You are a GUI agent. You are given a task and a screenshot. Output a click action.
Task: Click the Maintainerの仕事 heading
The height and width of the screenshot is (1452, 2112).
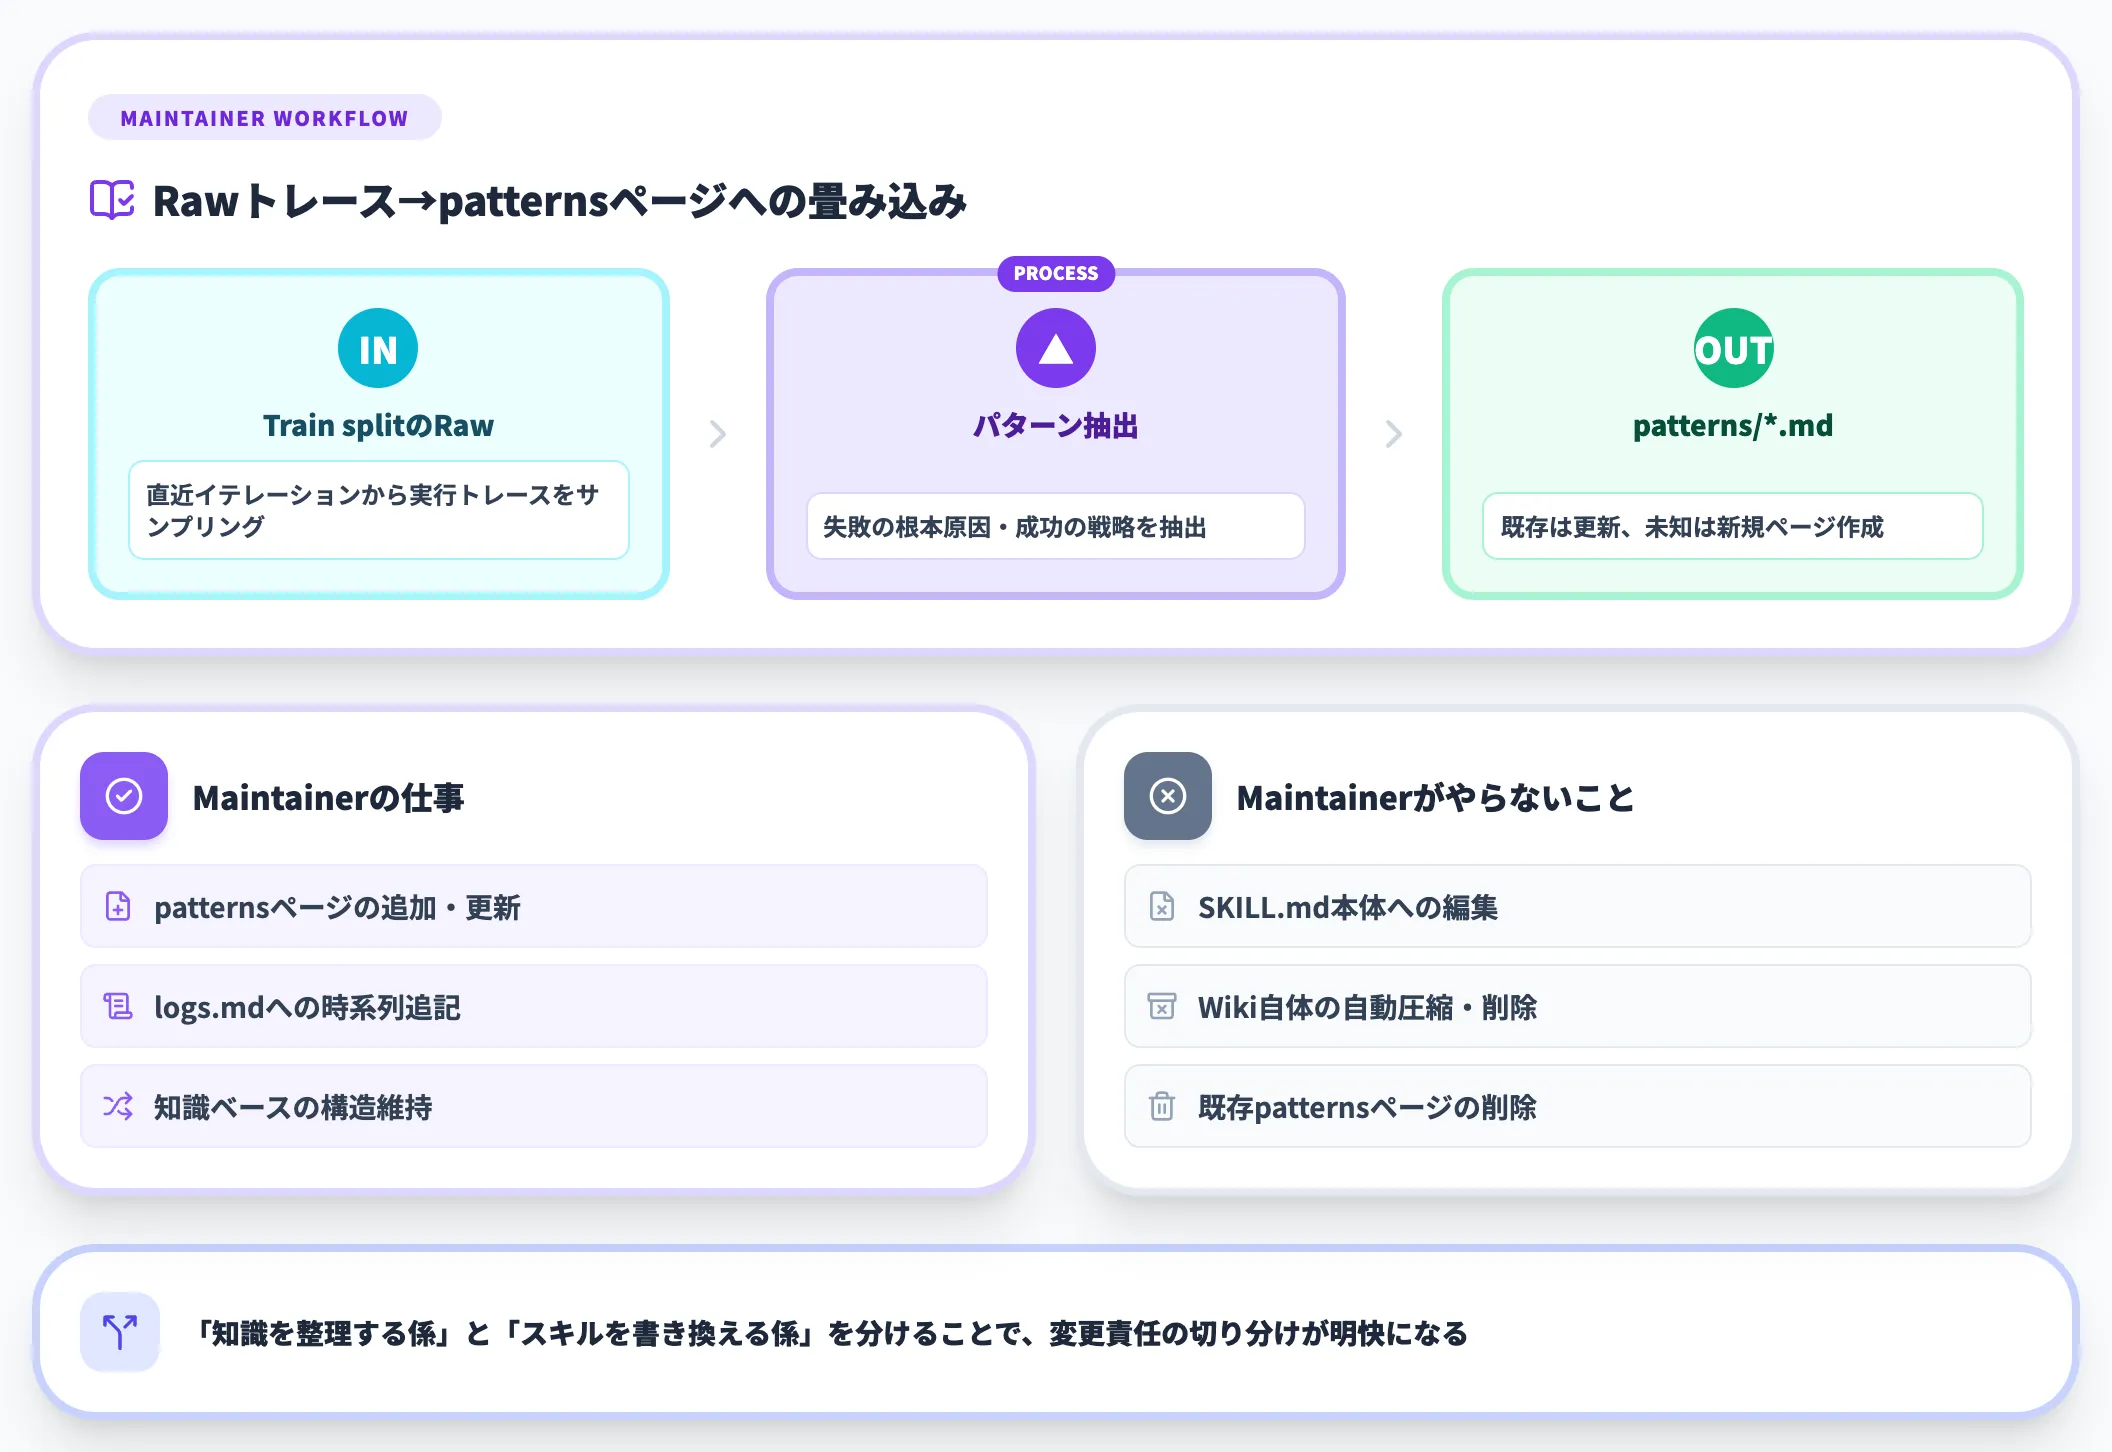[x=329, y=798]
